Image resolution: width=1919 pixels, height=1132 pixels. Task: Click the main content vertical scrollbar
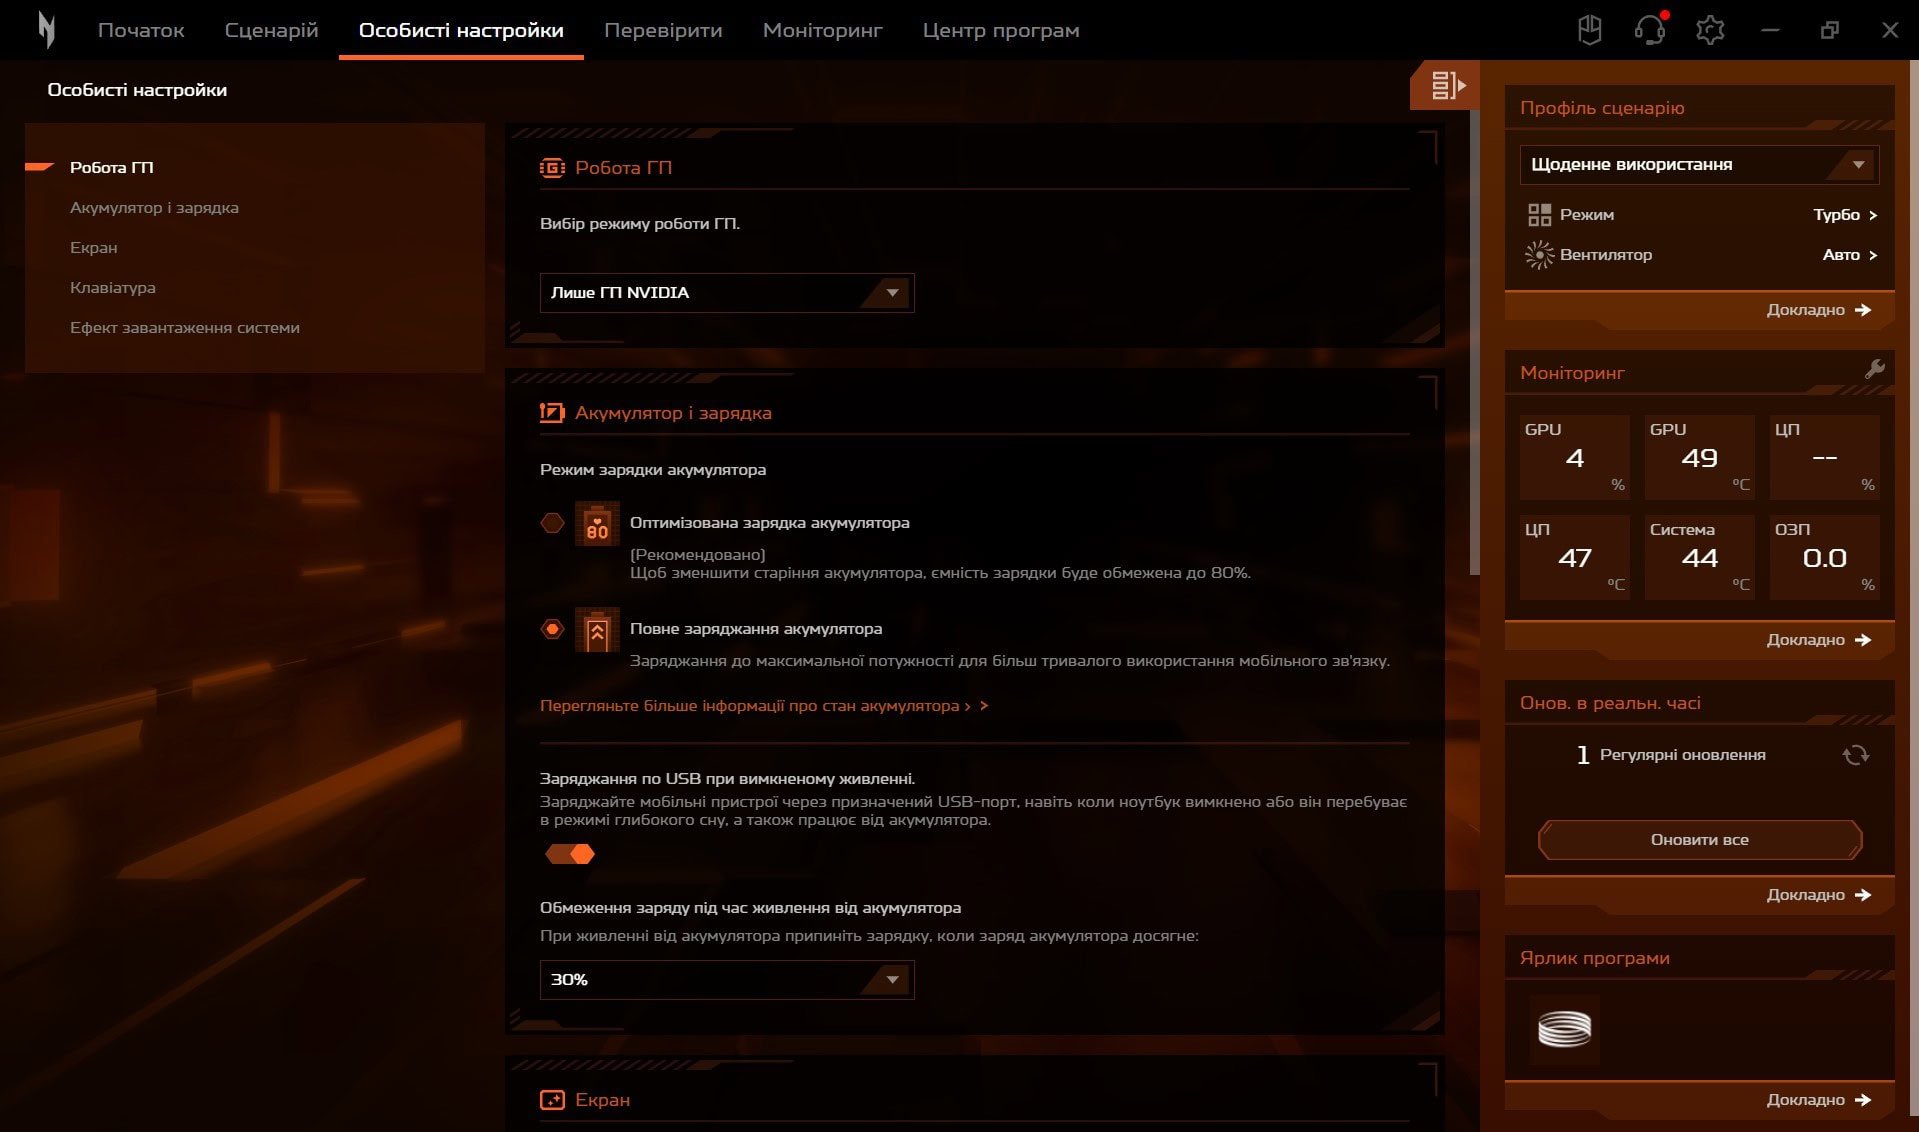pos(1474,340)
